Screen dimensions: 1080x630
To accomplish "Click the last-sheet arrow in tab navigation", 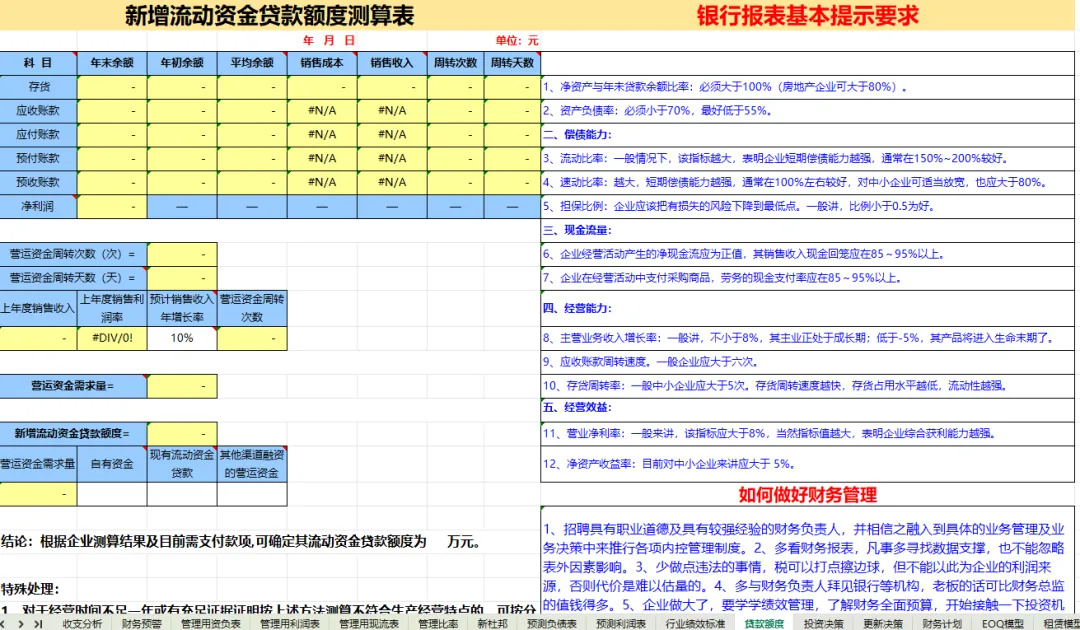I will [x=38, y=623].
